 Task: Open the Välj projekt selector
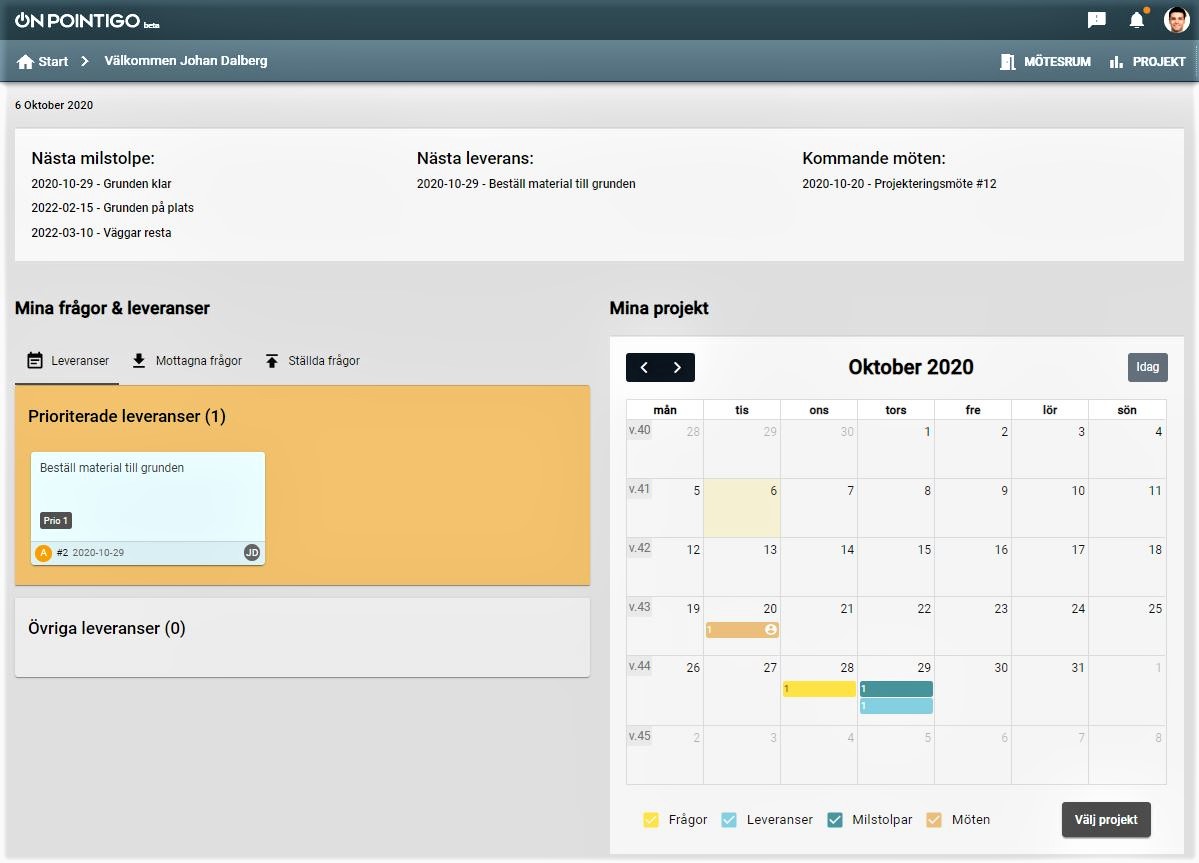pyautogui.click(x=1106, y=820)
